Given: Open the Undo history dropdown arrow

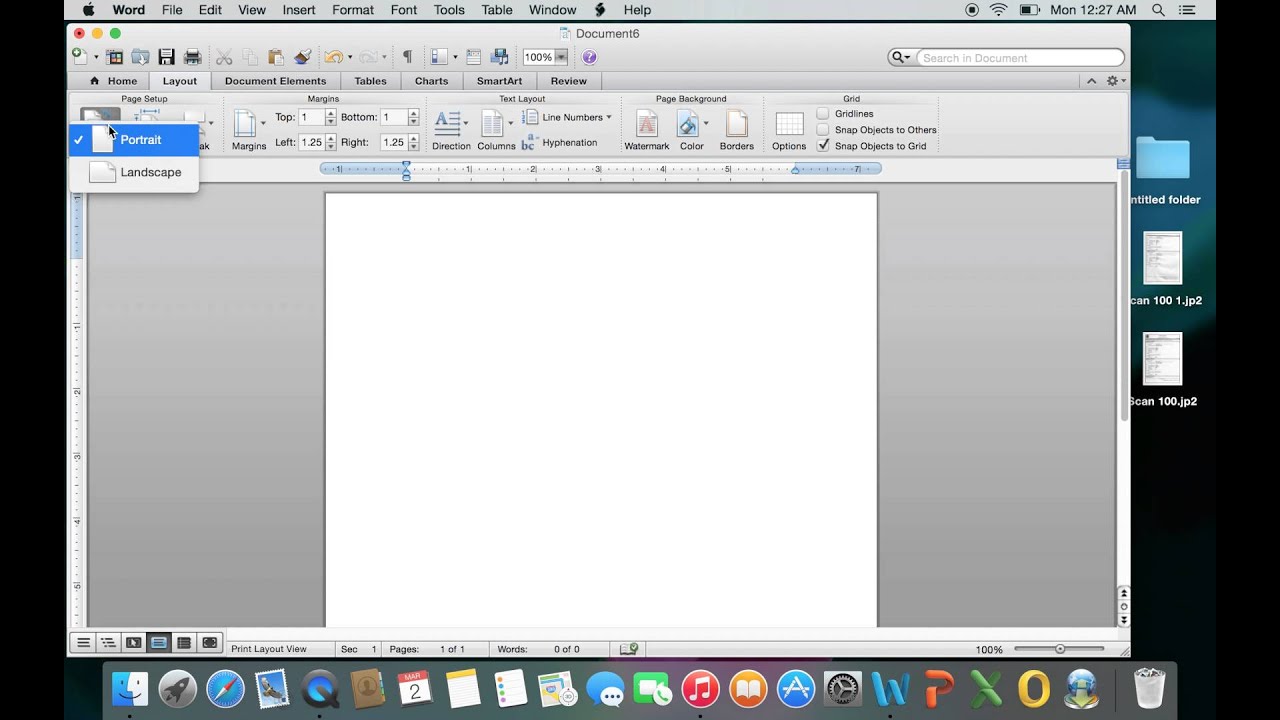Looking at the screenshot, I should coord(349,58).
